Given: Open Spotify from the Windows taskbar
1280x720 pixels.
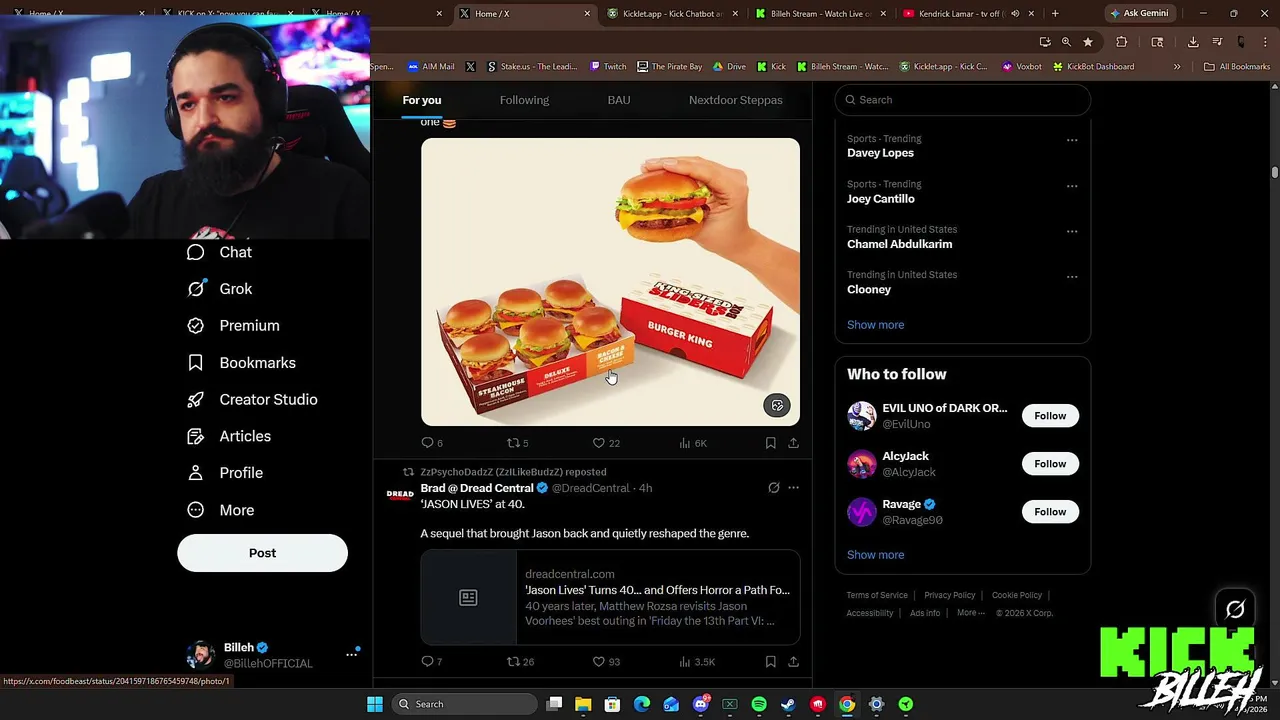Looking at the screenshot, I should coord(759,704).
